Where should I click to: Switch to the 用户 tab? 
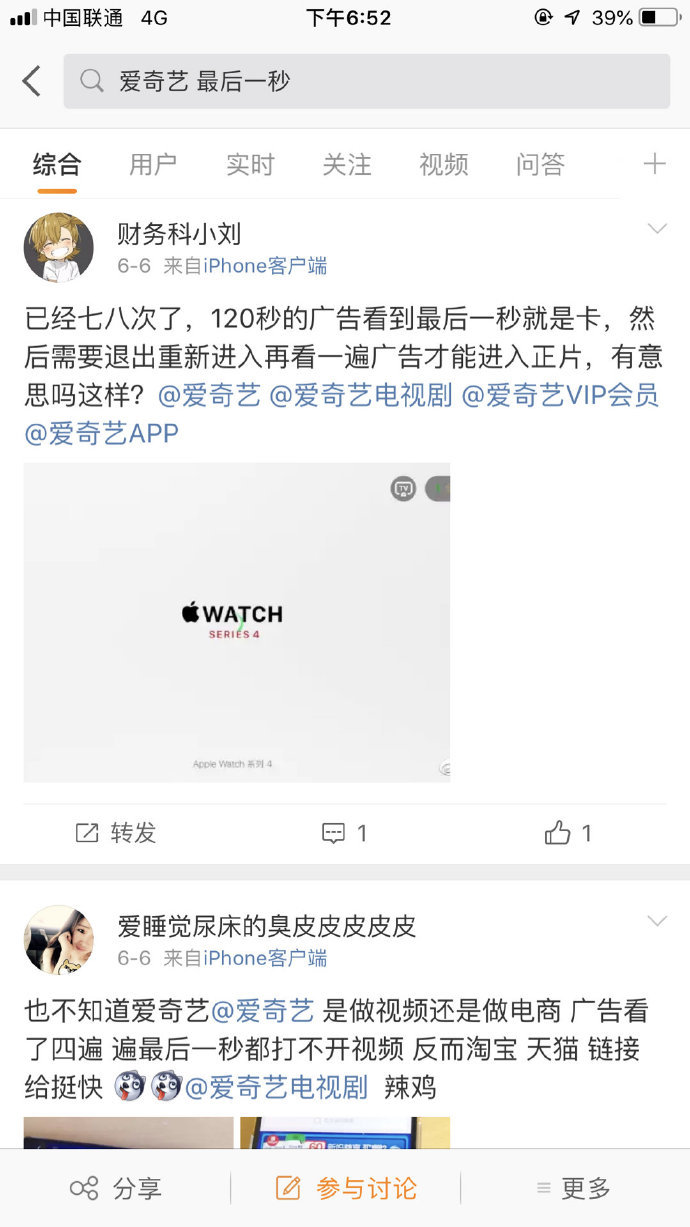pos(153,164)
